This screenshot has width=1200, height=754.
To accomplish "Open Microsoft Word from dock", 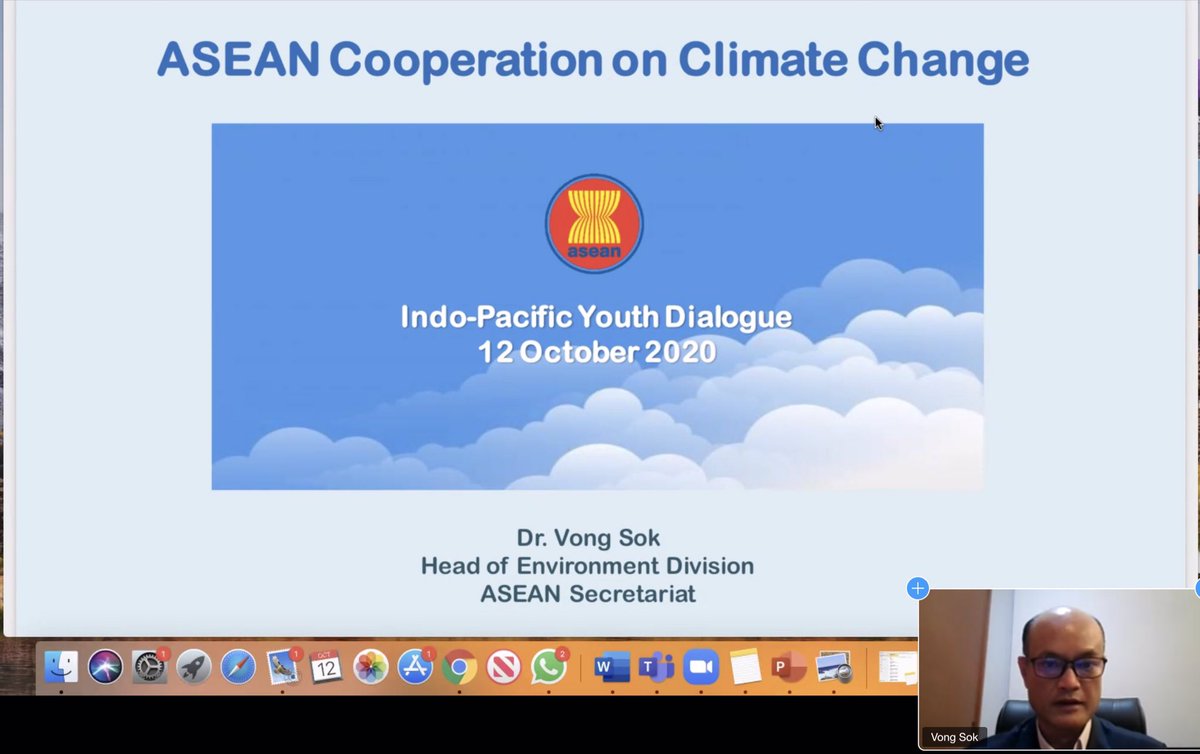I will [x=612, y=666].
